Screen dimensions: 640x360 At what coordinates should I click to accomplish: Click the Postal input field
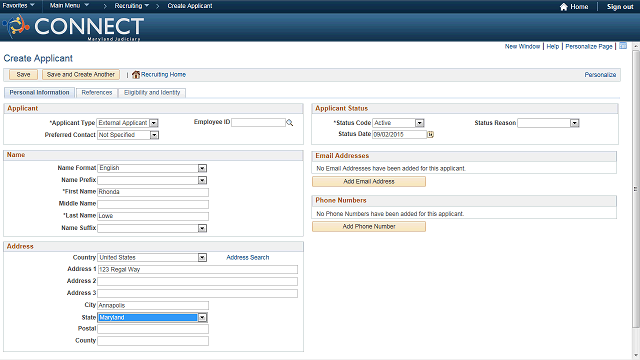(x=153, y=329)
